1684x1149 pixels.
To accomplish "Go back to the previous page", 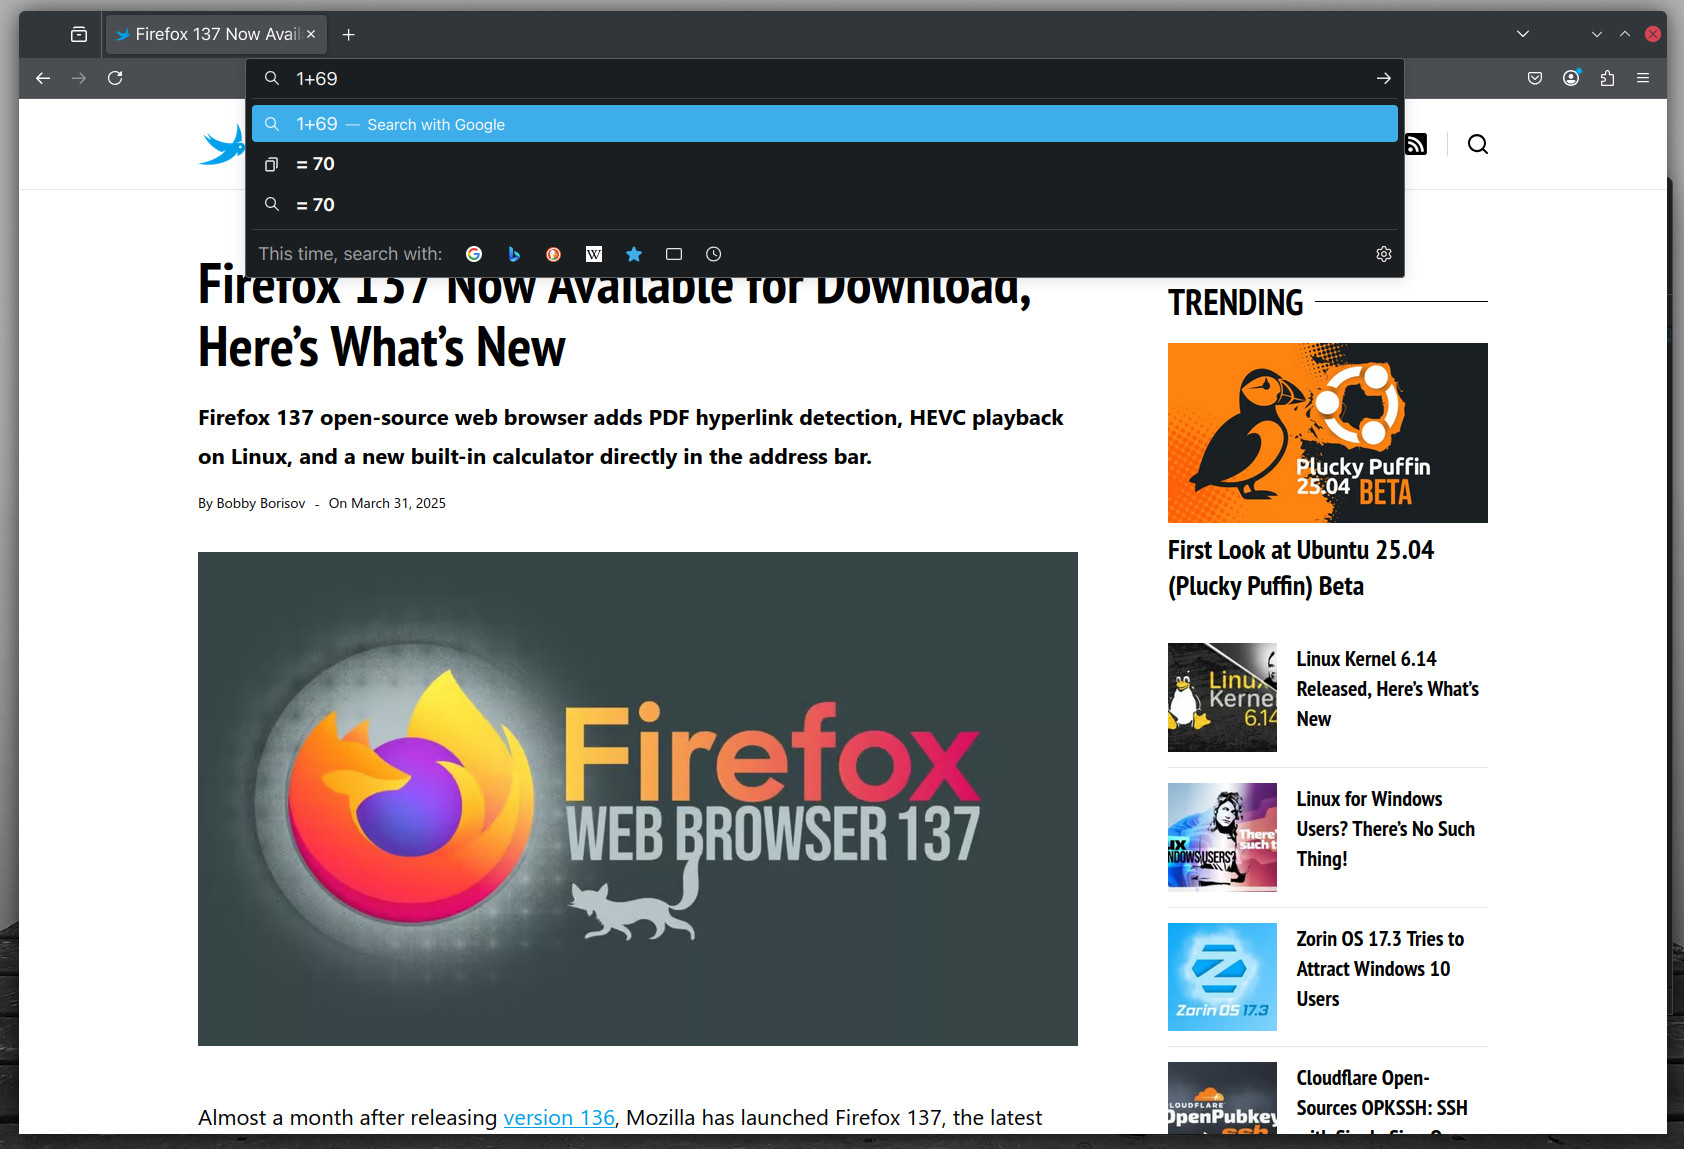I will click(43, 78).
